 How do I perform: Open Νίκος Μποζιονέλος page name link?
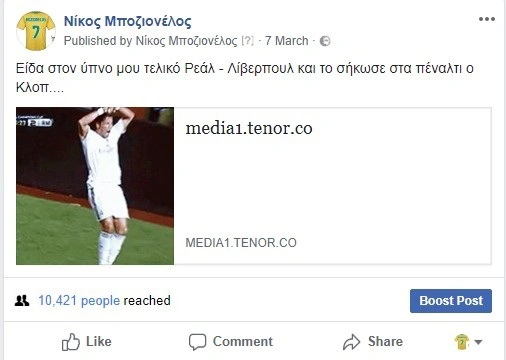[x=128, y=21]
